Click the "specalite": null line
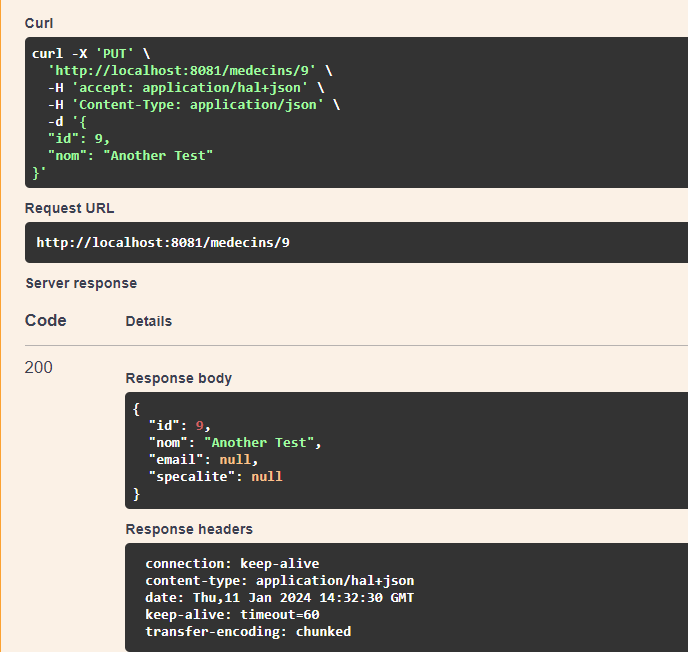Image resolution: width=688 pixels, height=652 pixels. (x=215, y=477)
